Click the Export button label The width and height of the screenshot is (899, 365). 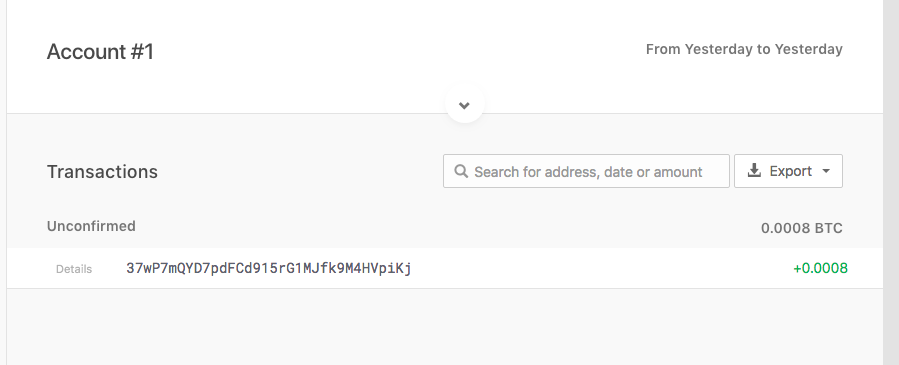(x=790, y=171)
